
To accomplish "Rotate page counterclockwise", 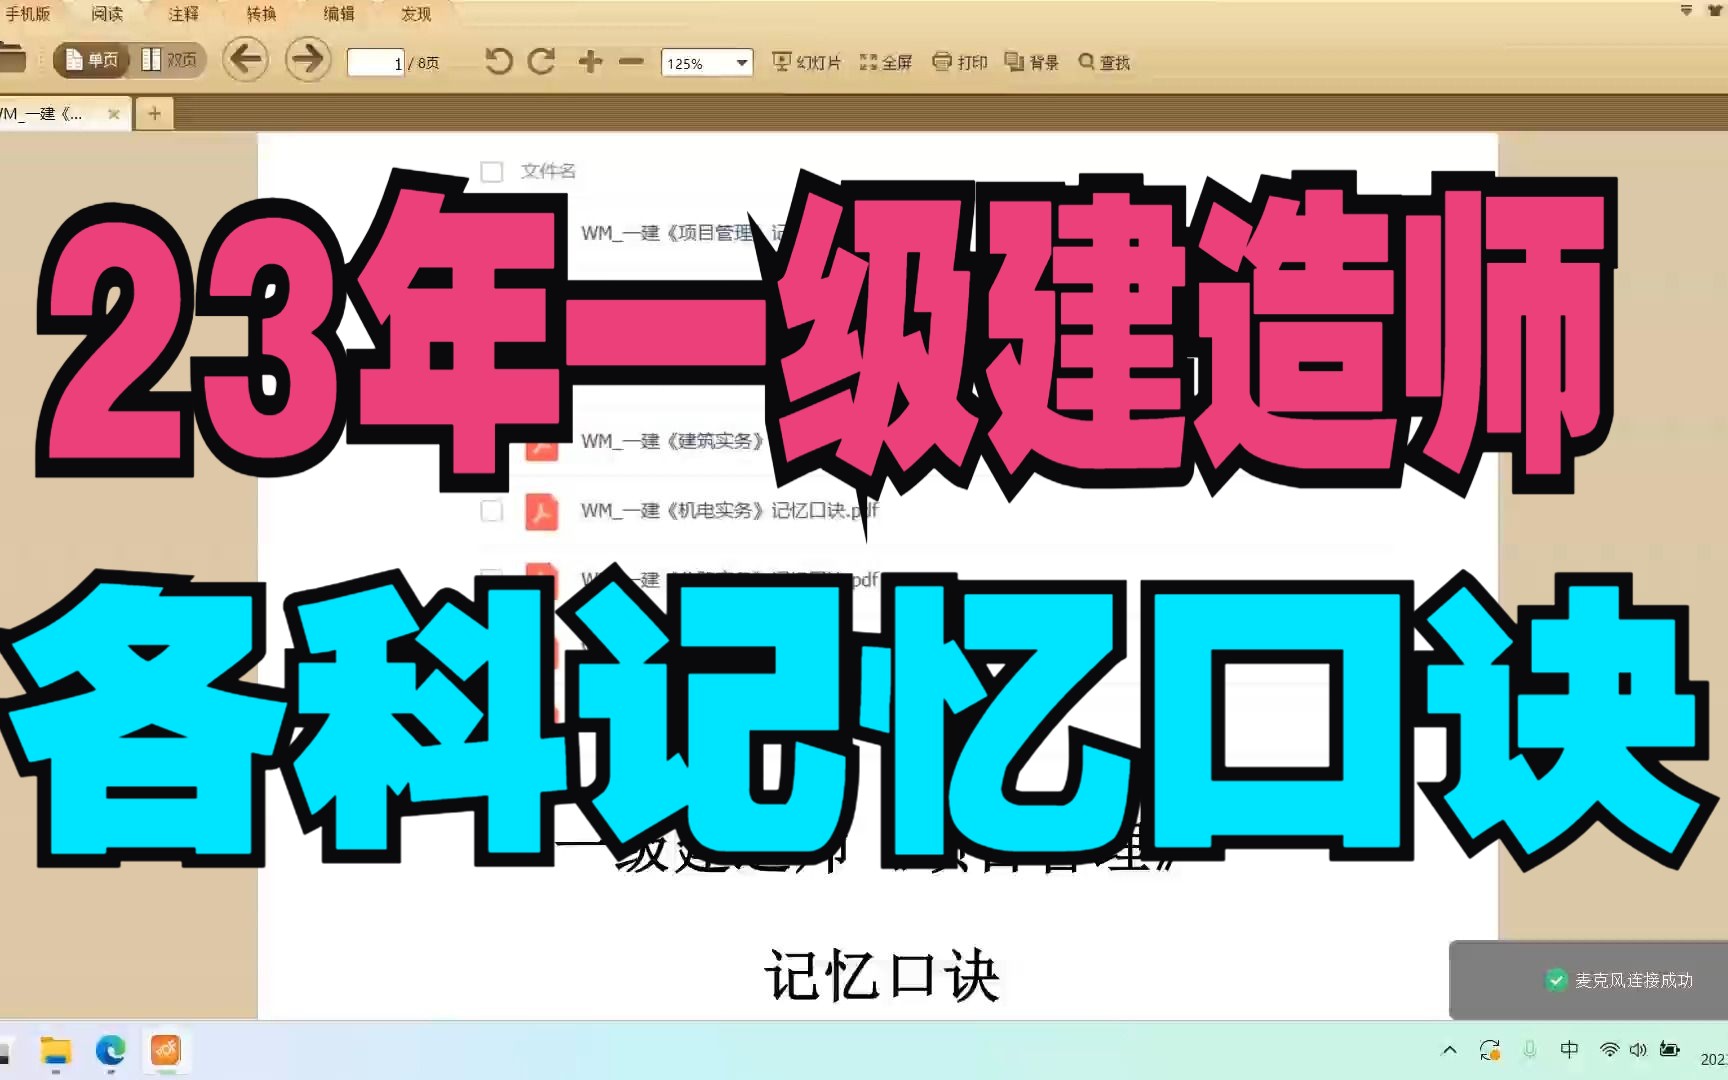I will point(498,62).
